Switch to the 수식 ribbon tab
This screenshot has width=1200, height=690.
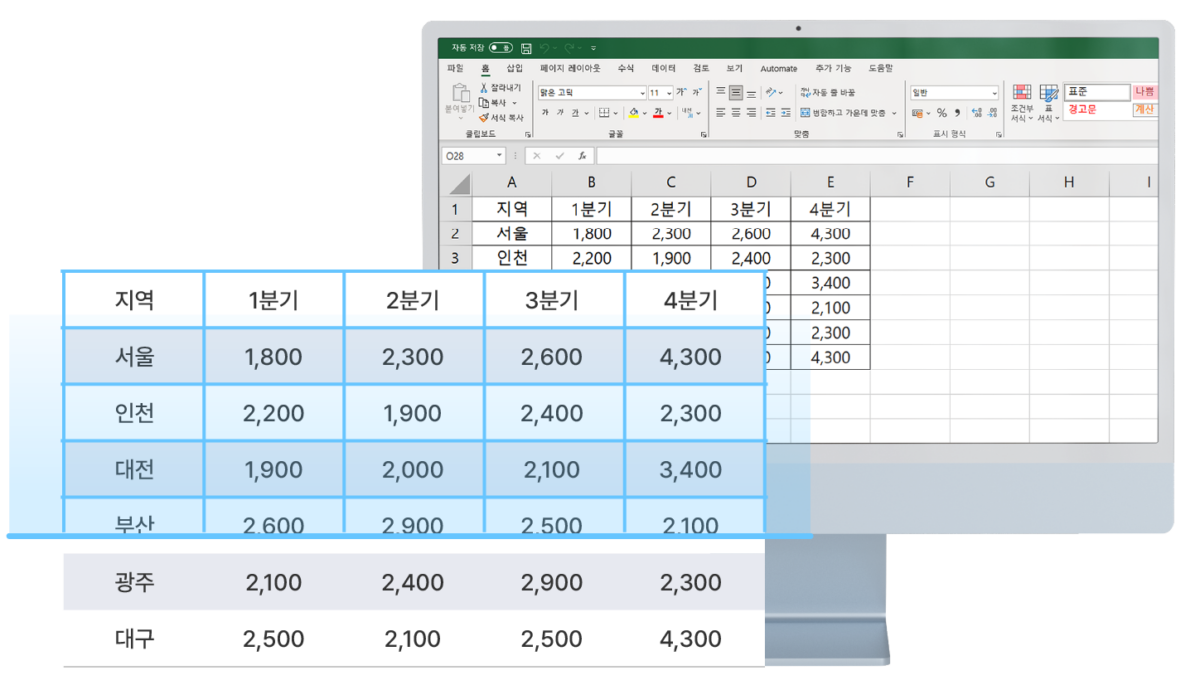point(626,68)
